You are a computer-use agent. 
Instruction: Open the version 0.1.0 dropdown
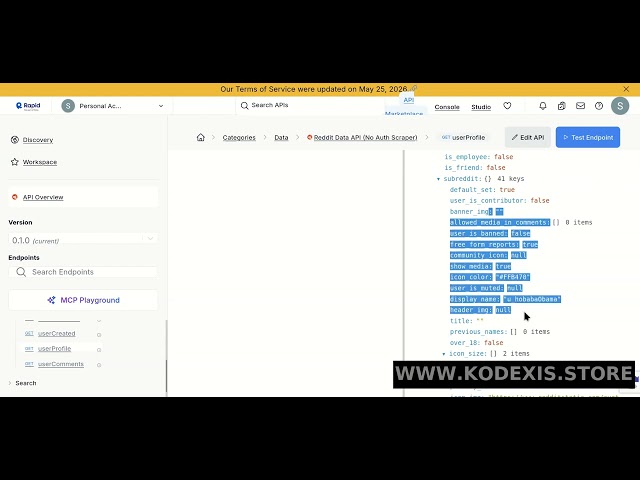point(83,240)
